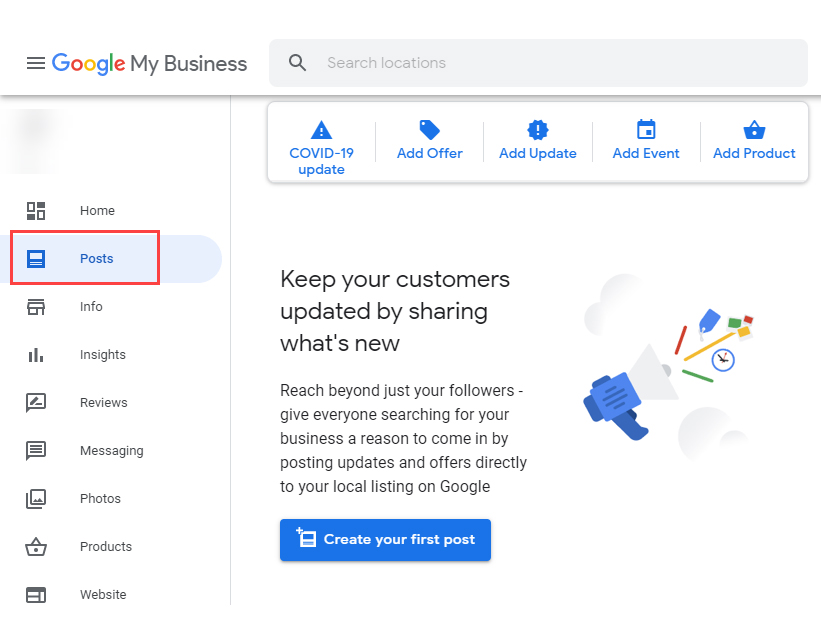Click the Add Event calendar icon
Image resolution: width=821 pixels, height=644 pixels.
pos(646,129)
